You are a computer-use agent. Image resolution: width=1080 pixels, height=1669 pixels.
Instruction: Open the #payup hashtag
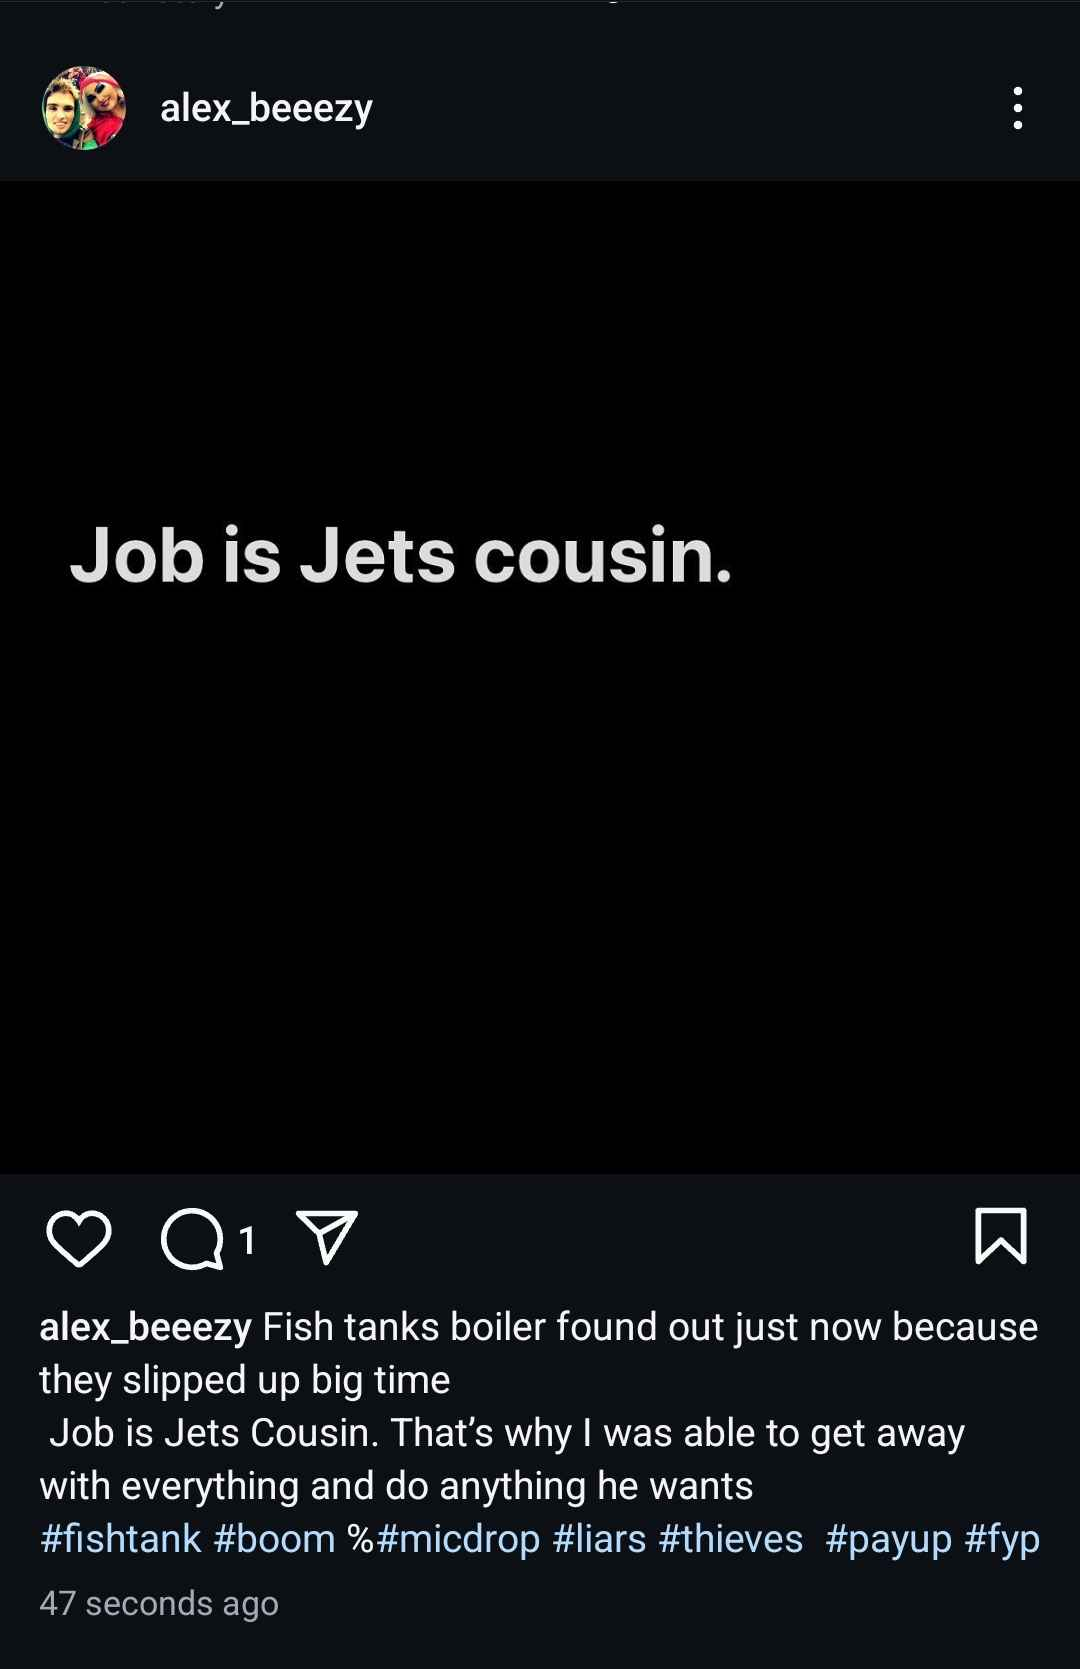pos(888,1539)
